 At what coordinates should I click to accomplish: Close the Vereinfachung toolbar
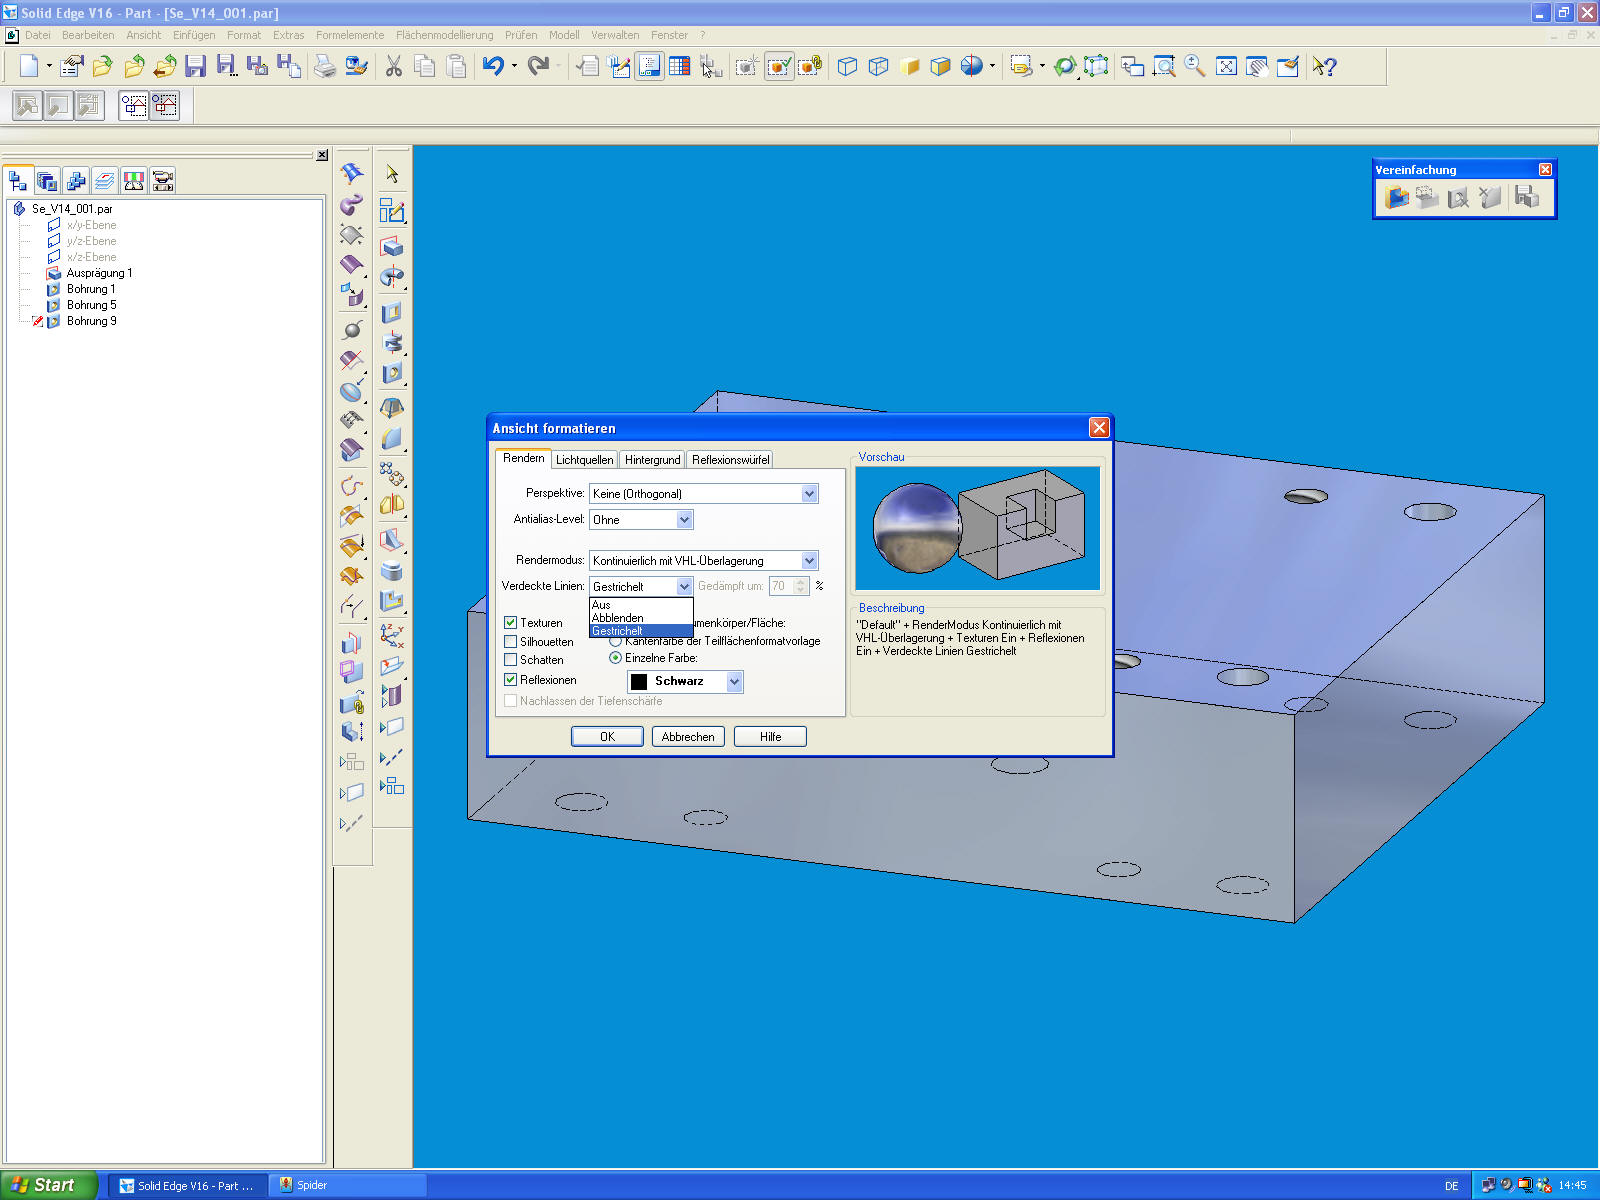1545,169
